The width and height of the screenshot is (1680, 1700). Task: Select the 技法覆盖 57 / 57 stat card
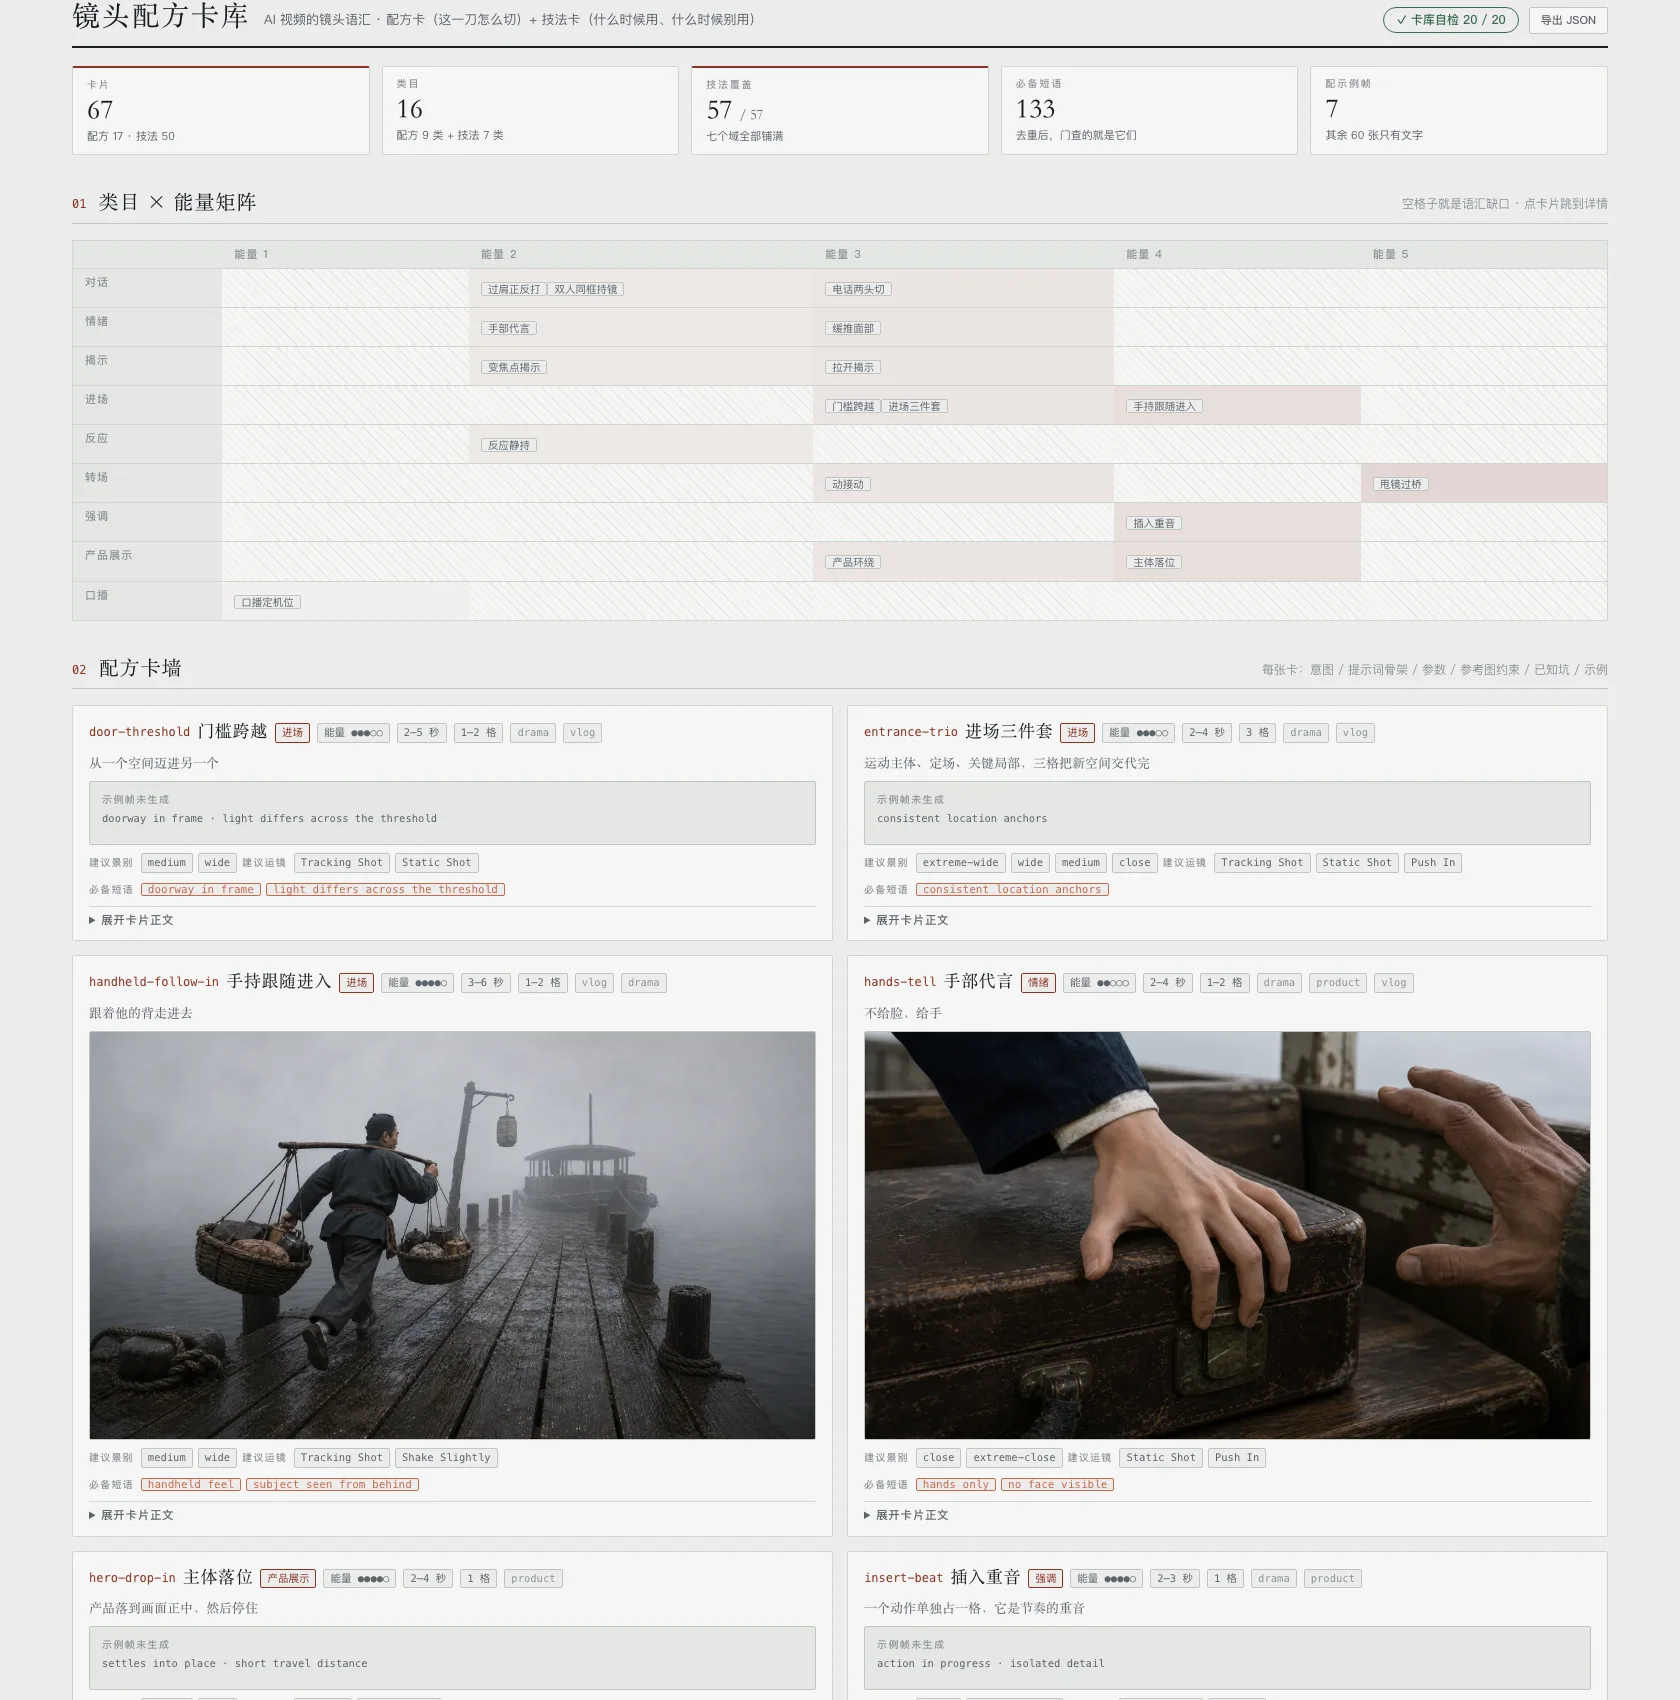pos(840,110)
